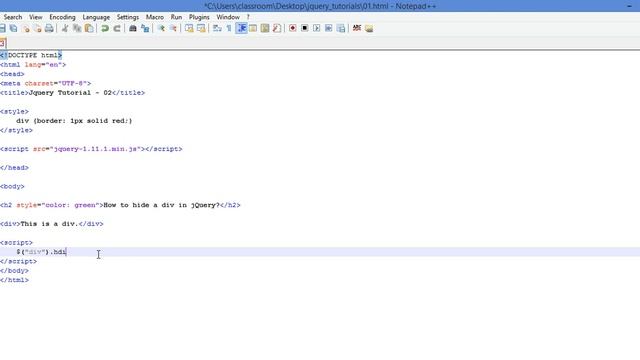
Task: Stop macro recording with square icon
Action: 304,28
